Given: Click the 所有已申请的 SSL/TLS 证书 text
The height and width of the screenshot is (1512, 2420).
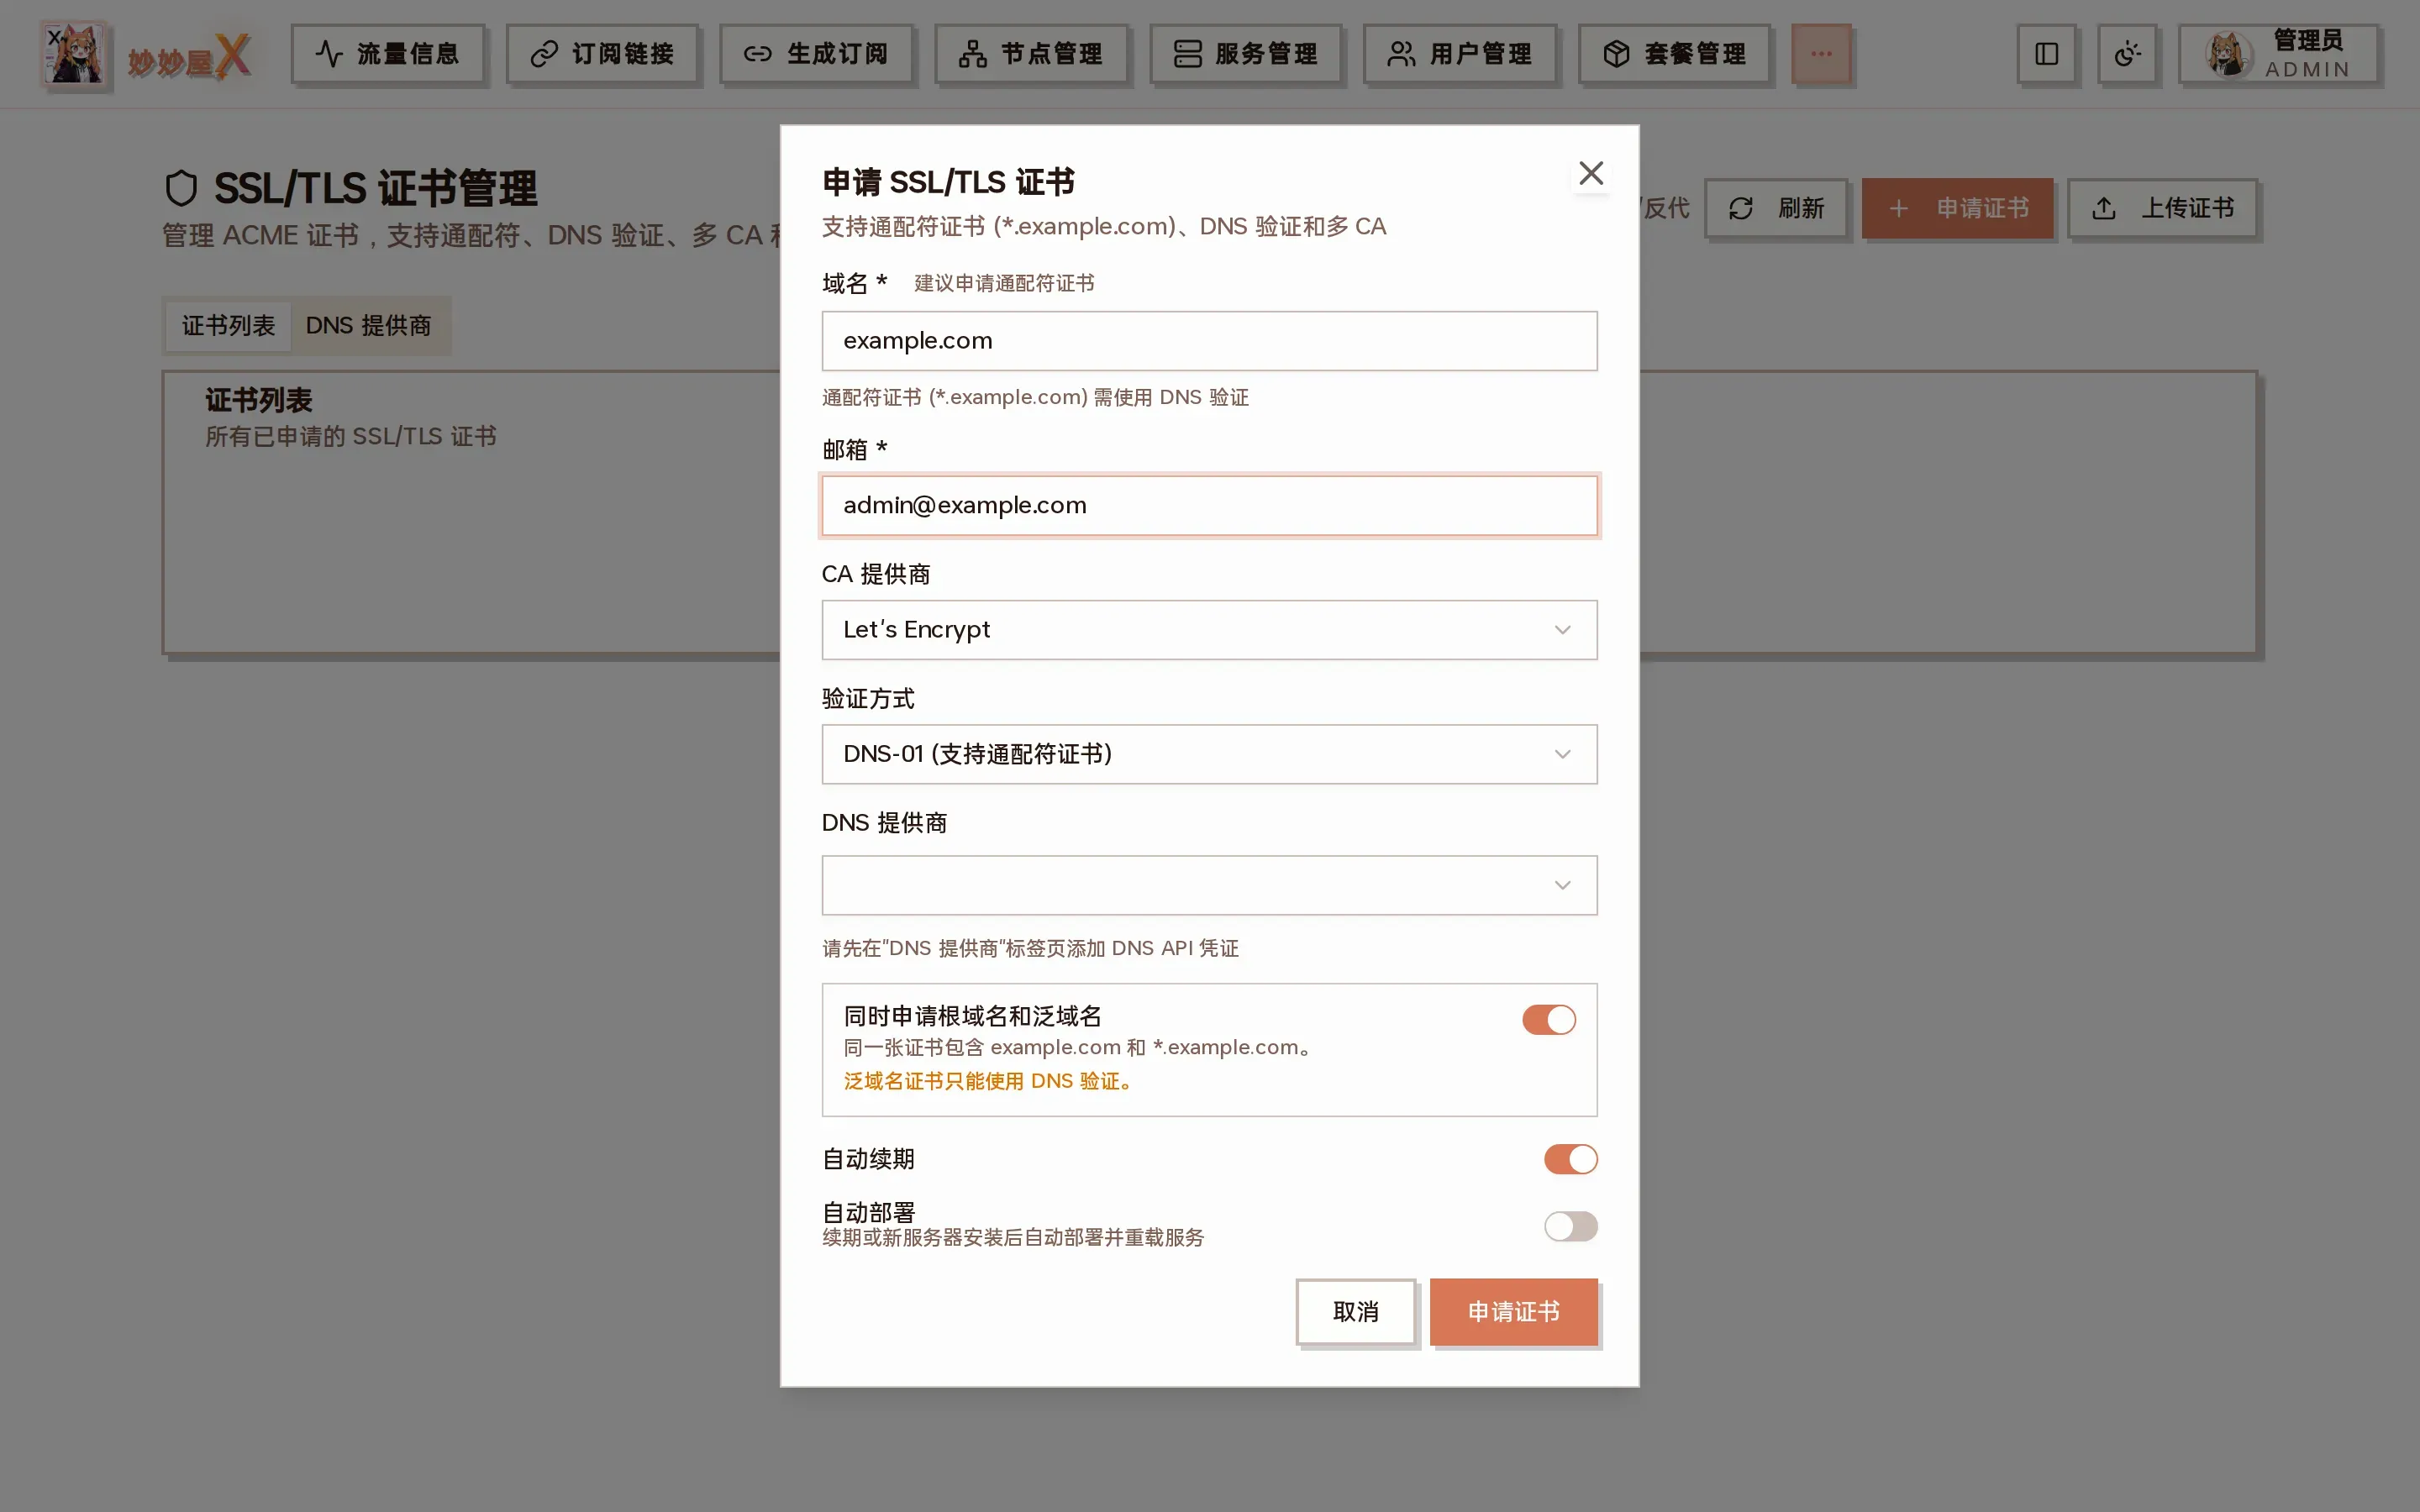Looking at the screenshot, I should 350,437.
